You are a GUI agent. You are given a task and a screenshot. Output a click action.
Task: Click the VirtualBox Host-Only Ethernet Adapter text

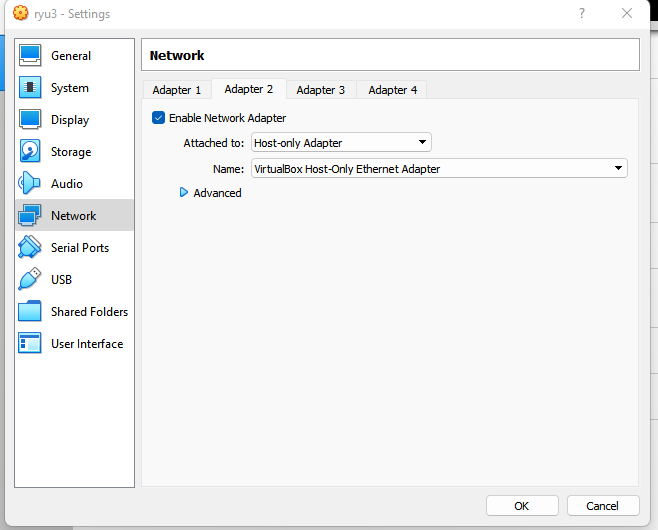pos(347,169)
